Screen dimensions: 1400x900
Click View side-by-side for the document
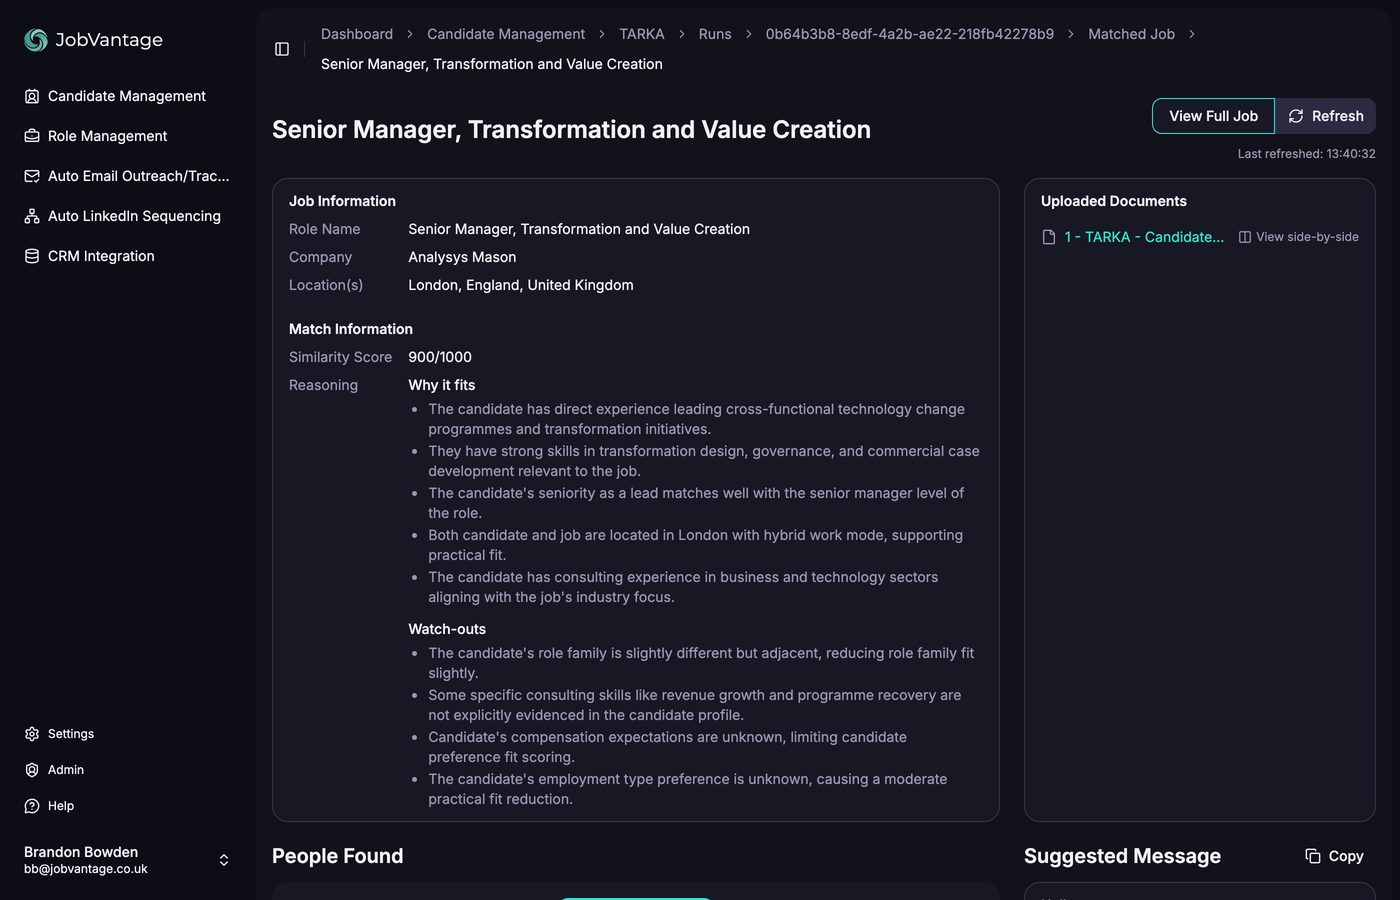(1299, 237)
